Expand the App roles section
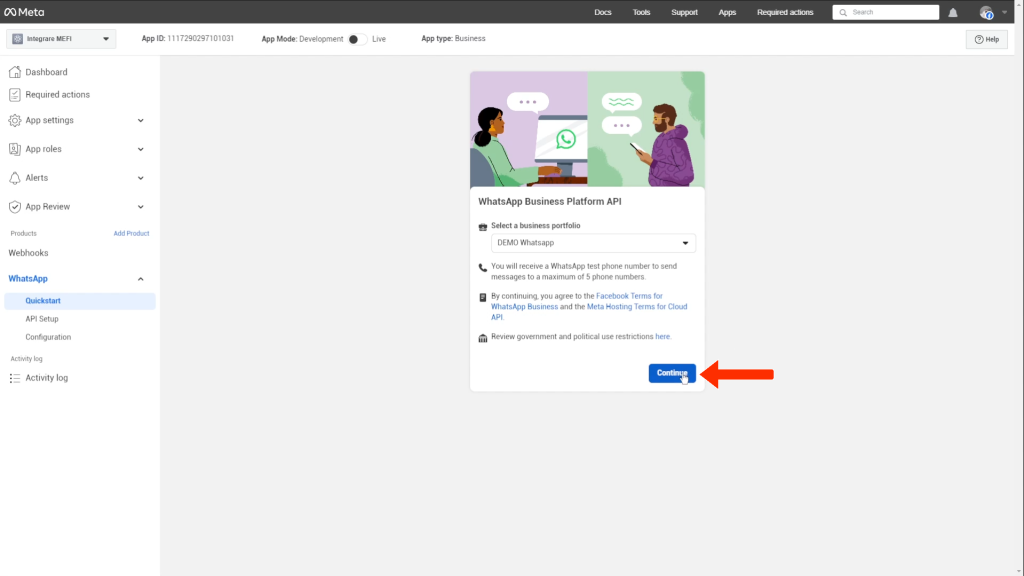1024x576 pixels. pos(140,149)
